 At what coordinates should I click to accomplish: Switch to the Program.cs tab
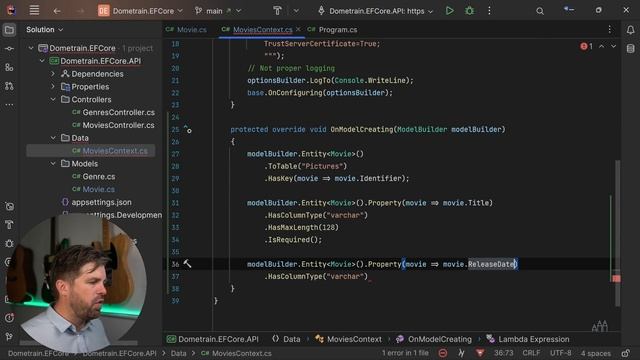333,29
